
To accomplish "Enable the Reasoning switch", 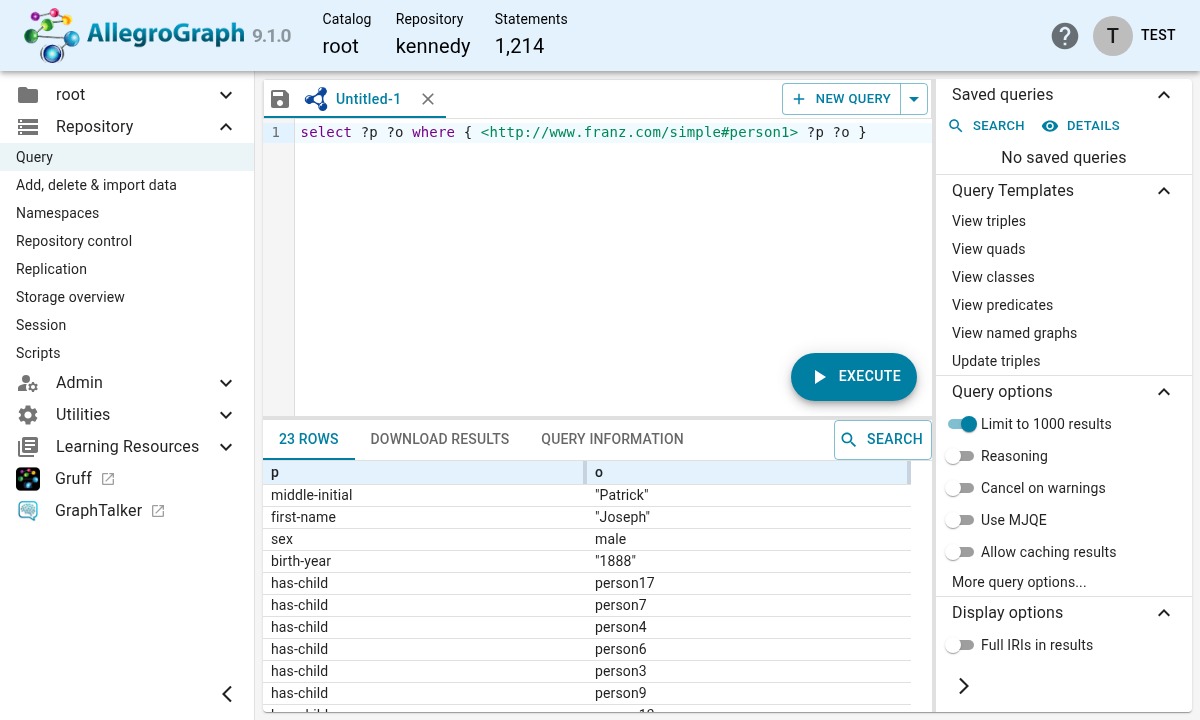I will pos(960,456).
